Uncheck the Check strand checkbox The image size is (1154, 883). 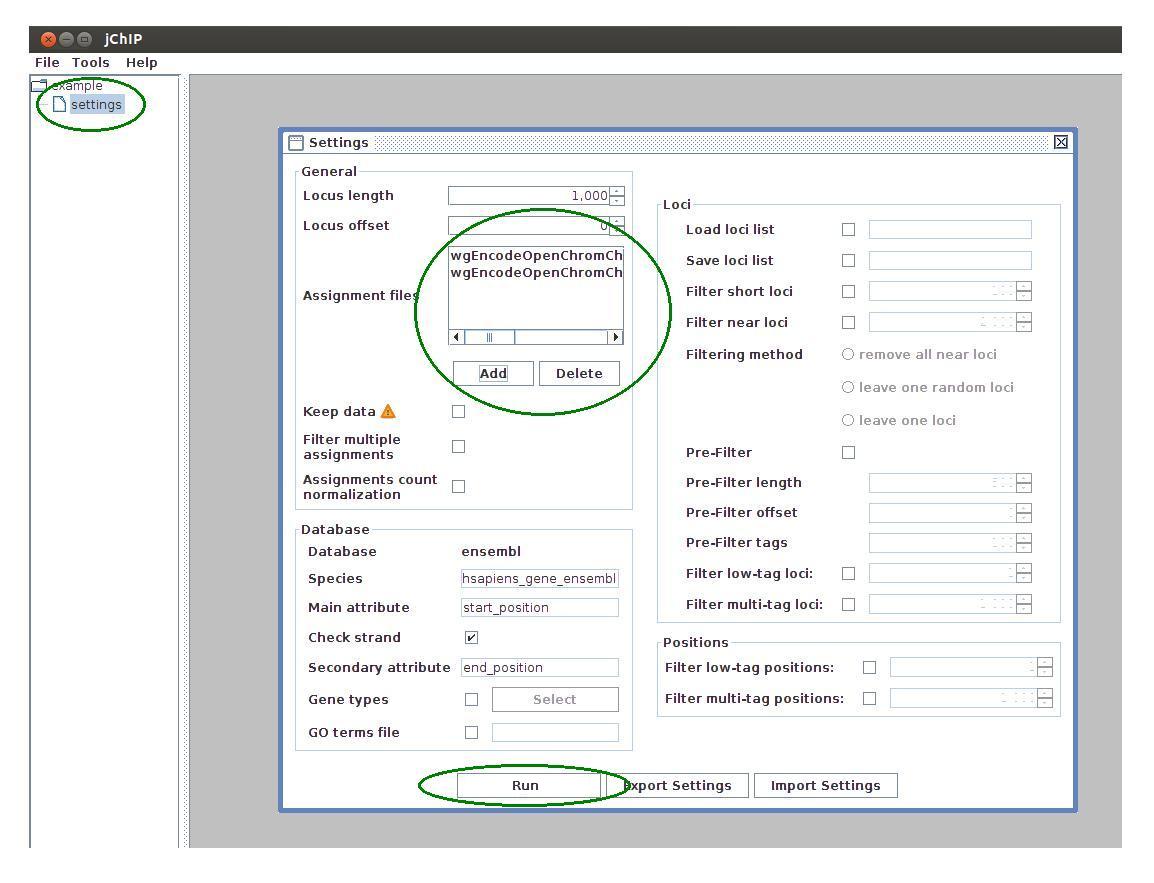[471, 637]
